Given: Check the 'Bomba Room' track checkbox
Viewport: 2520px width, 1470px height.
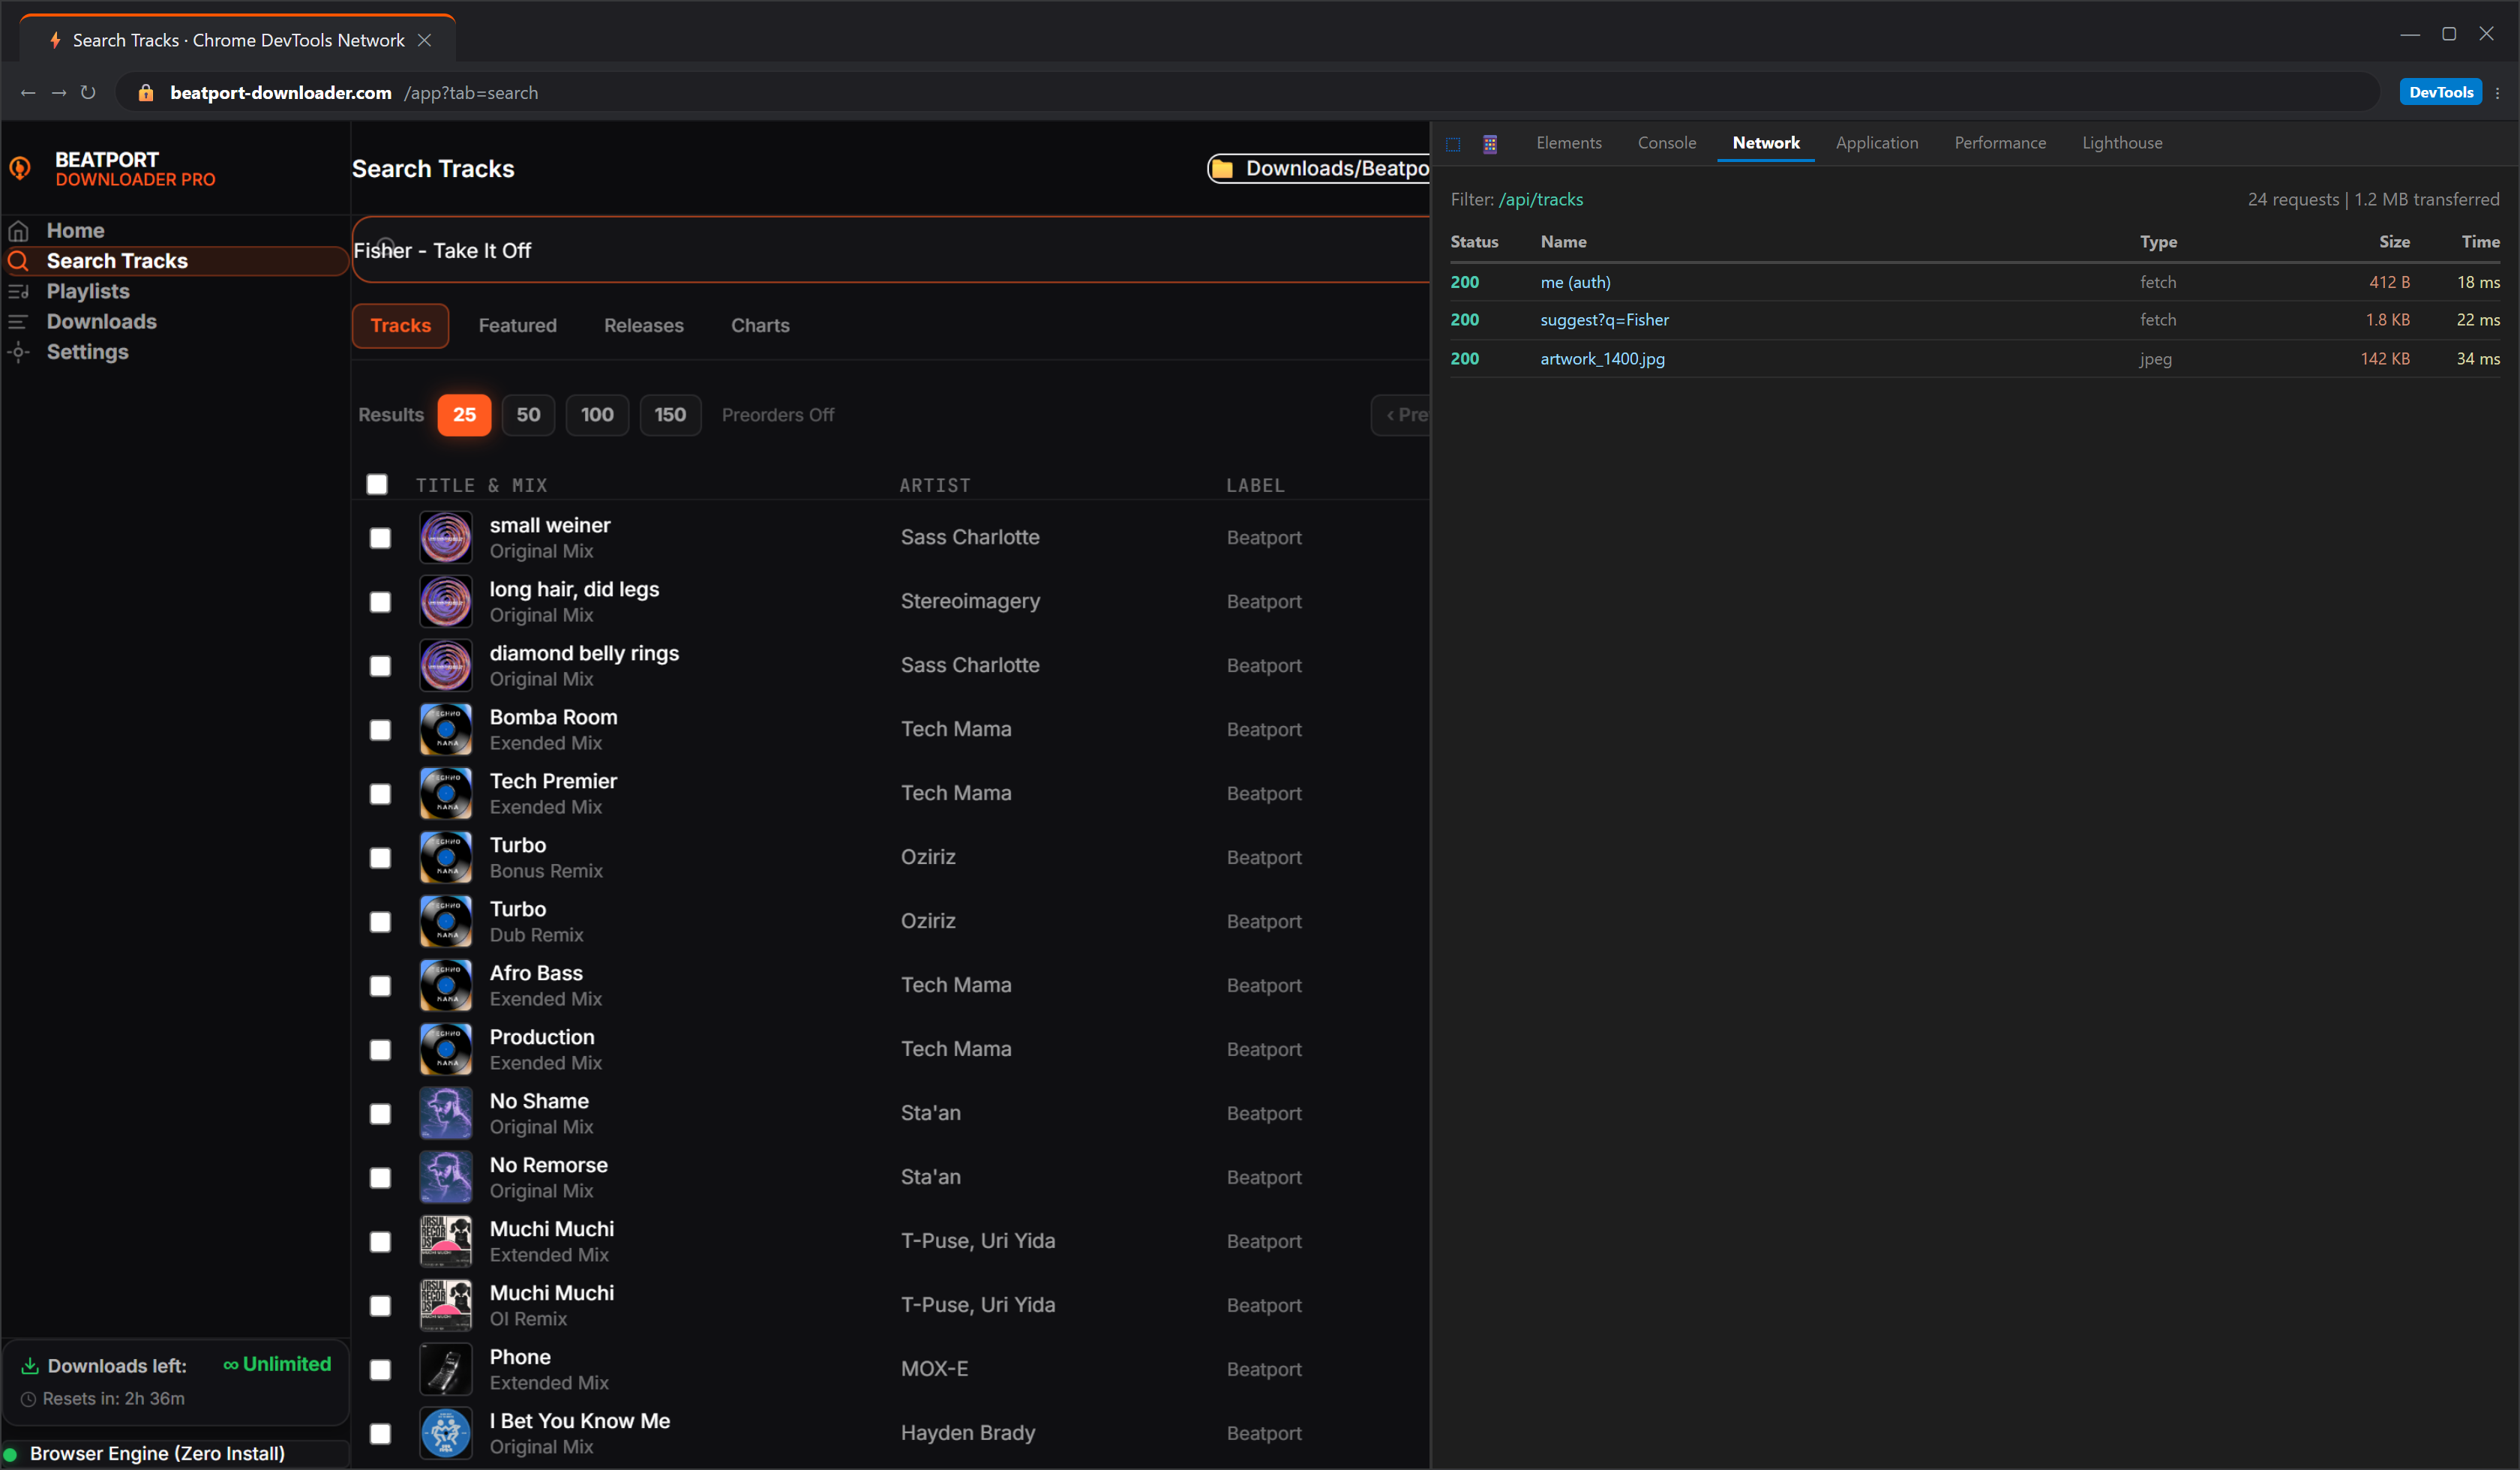Looking at the screenshot, I should click(380, 730).
